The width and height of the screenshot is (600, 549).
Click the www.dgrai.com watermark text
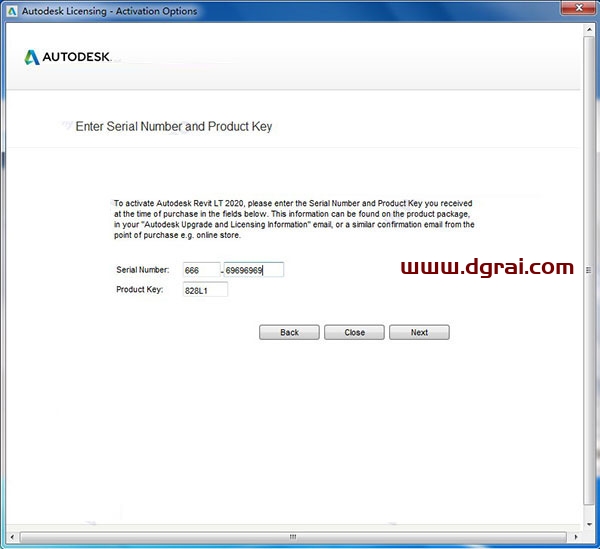pyautogui.click(x=487, y=267)
